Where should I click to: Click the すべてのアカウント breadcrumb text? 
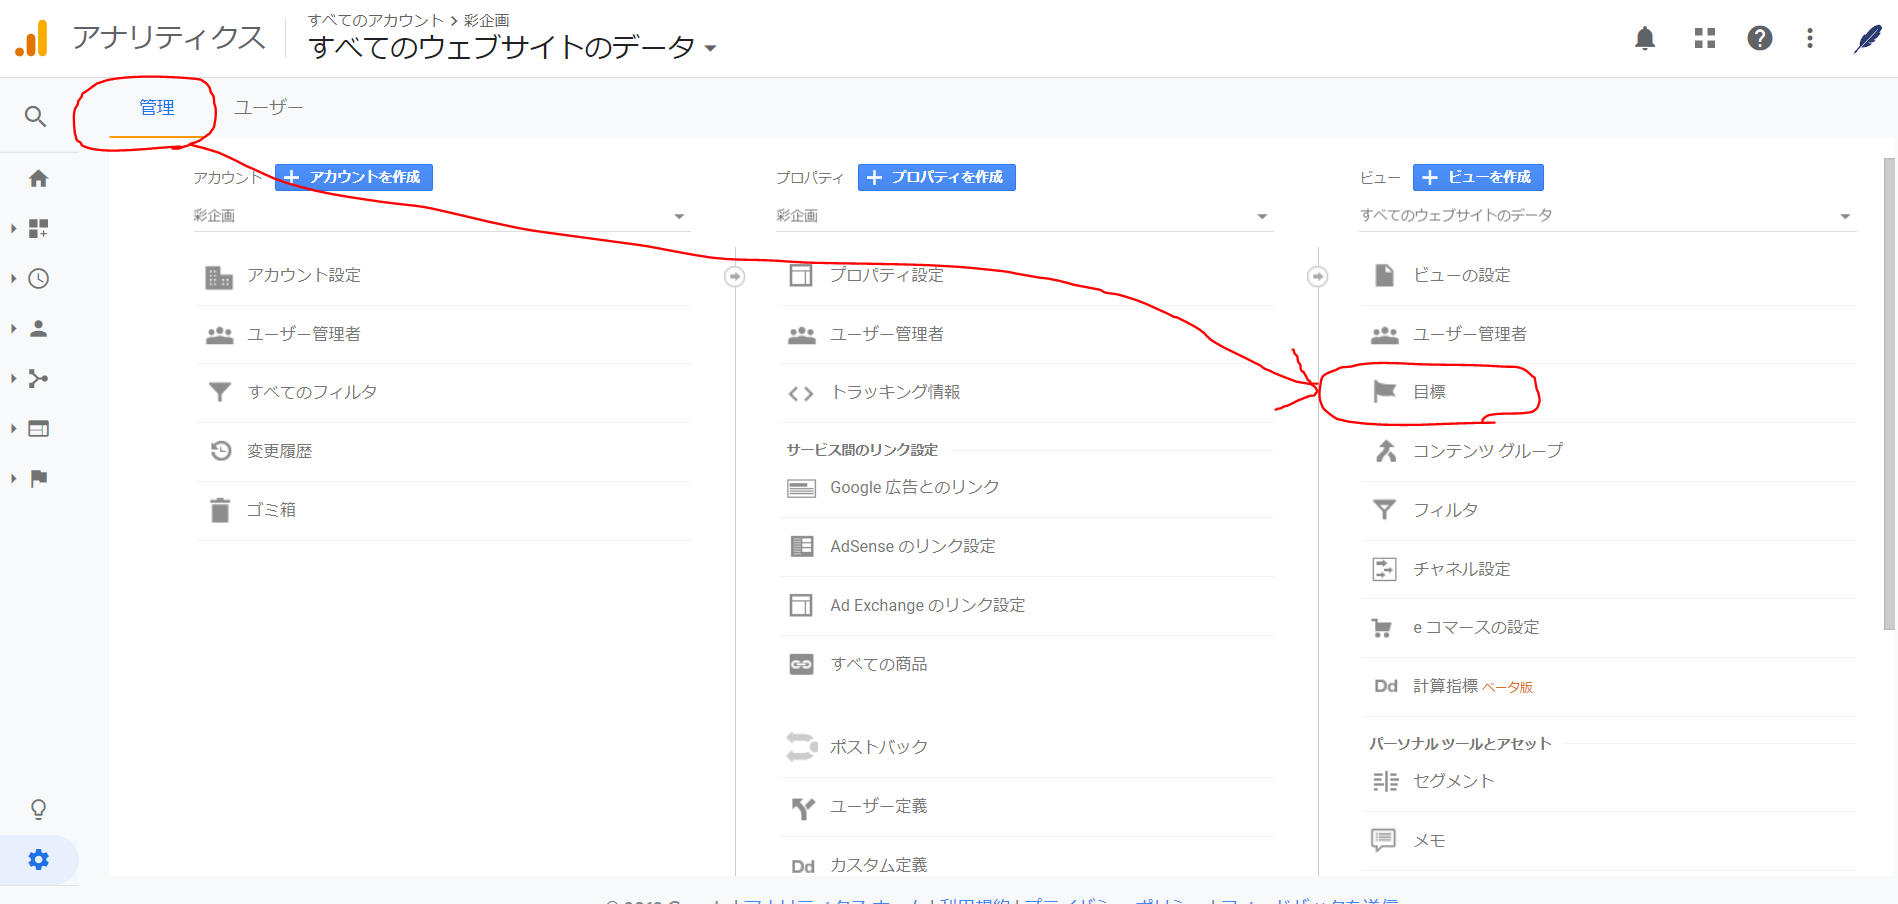pos(376,20)
